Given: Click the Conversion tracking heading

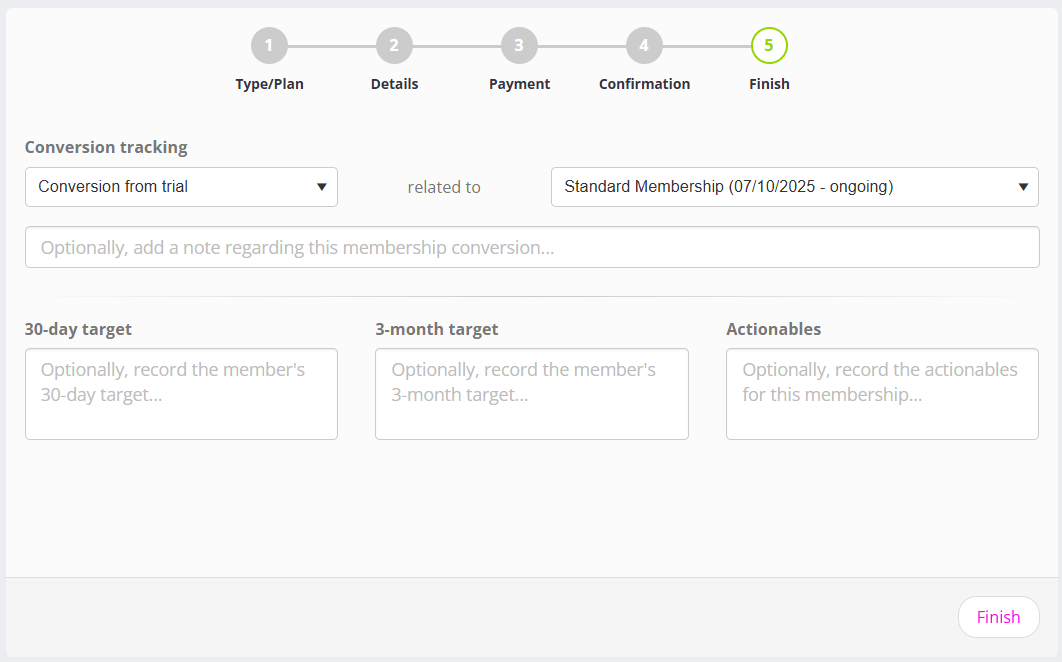Looking at the screenshot, I should (106, 147).
